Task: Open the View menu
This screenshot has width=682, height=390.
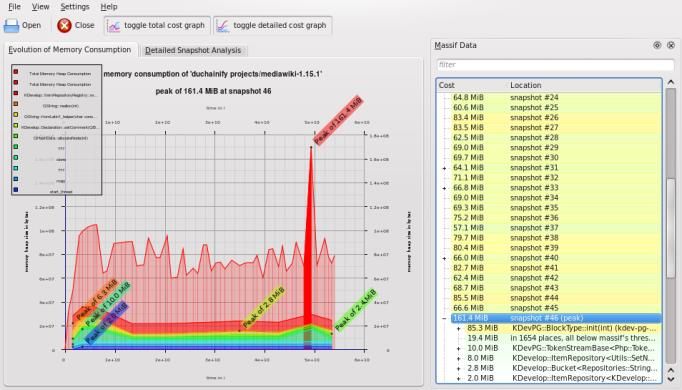Action: tap(40, 7)
